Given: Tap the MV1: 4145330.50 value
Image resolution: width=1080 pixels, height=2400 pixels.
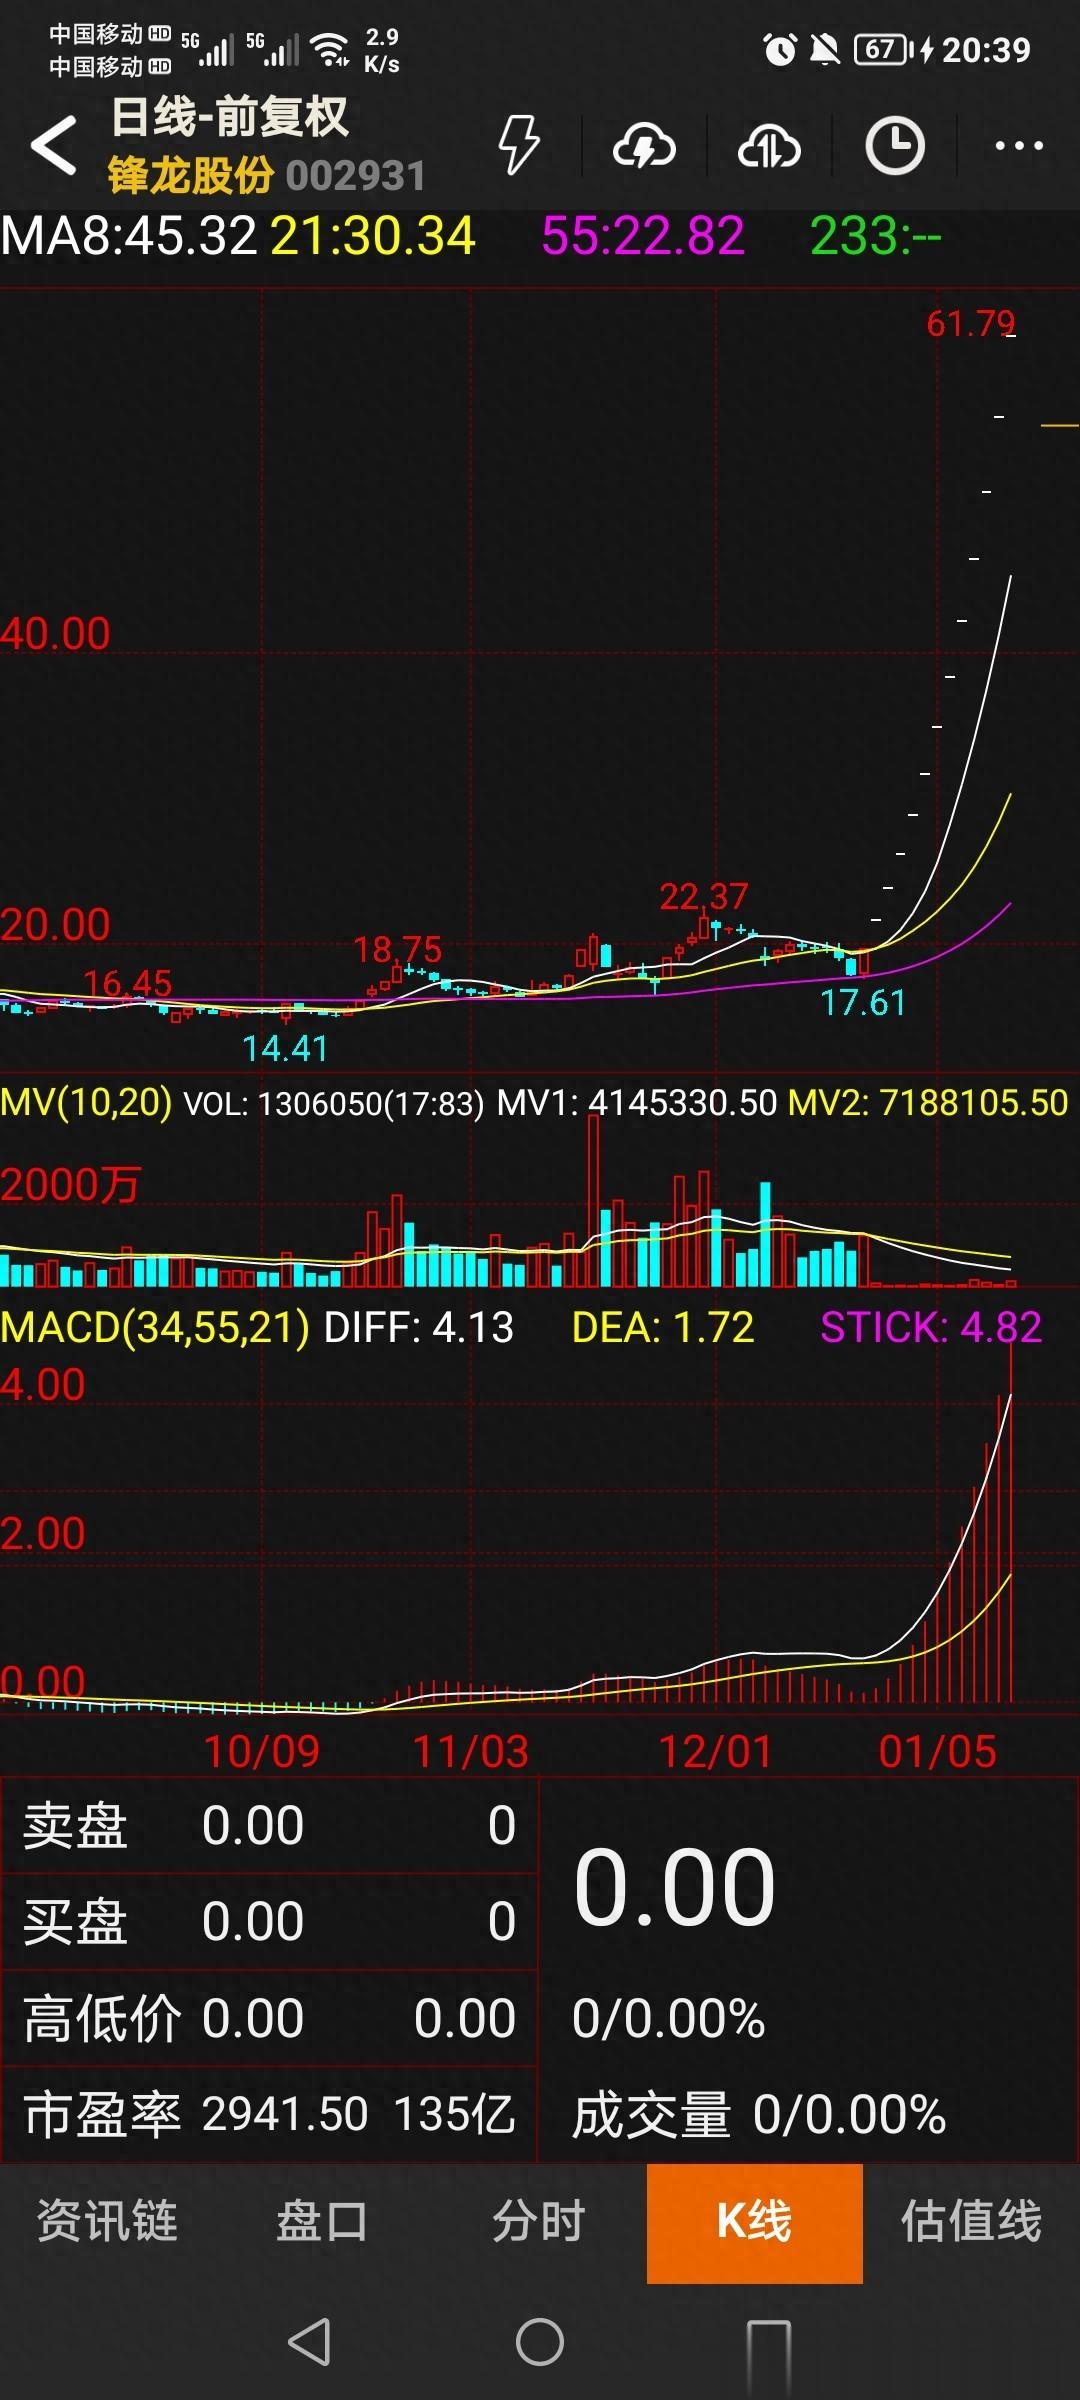Looking at the screenshot, I should click(637, 1103).
